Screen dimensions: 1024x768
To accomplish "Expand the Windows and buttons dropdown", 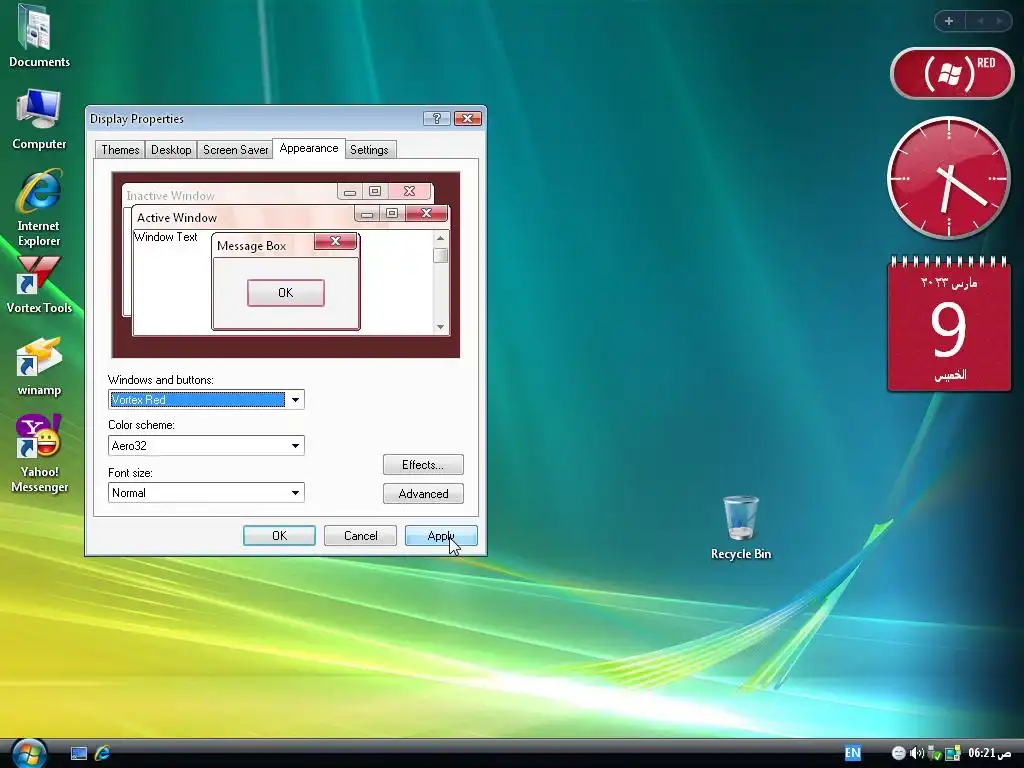I will tap(295, 400).
